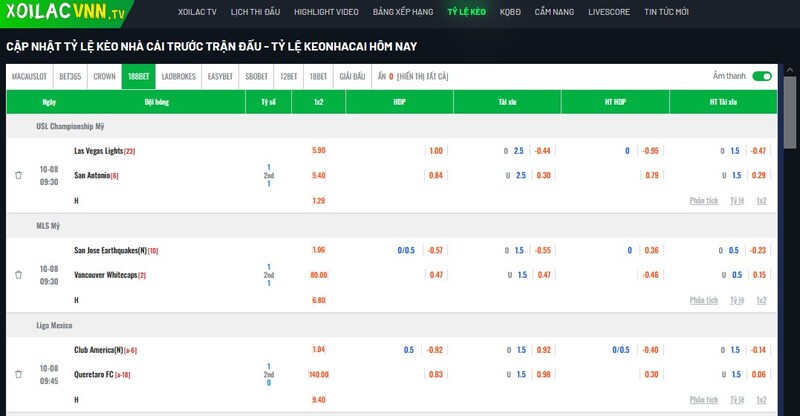800x416 pixels.
Task: Click HT Tài xỉu odds value -0.47
Action: tap(759, 151)
